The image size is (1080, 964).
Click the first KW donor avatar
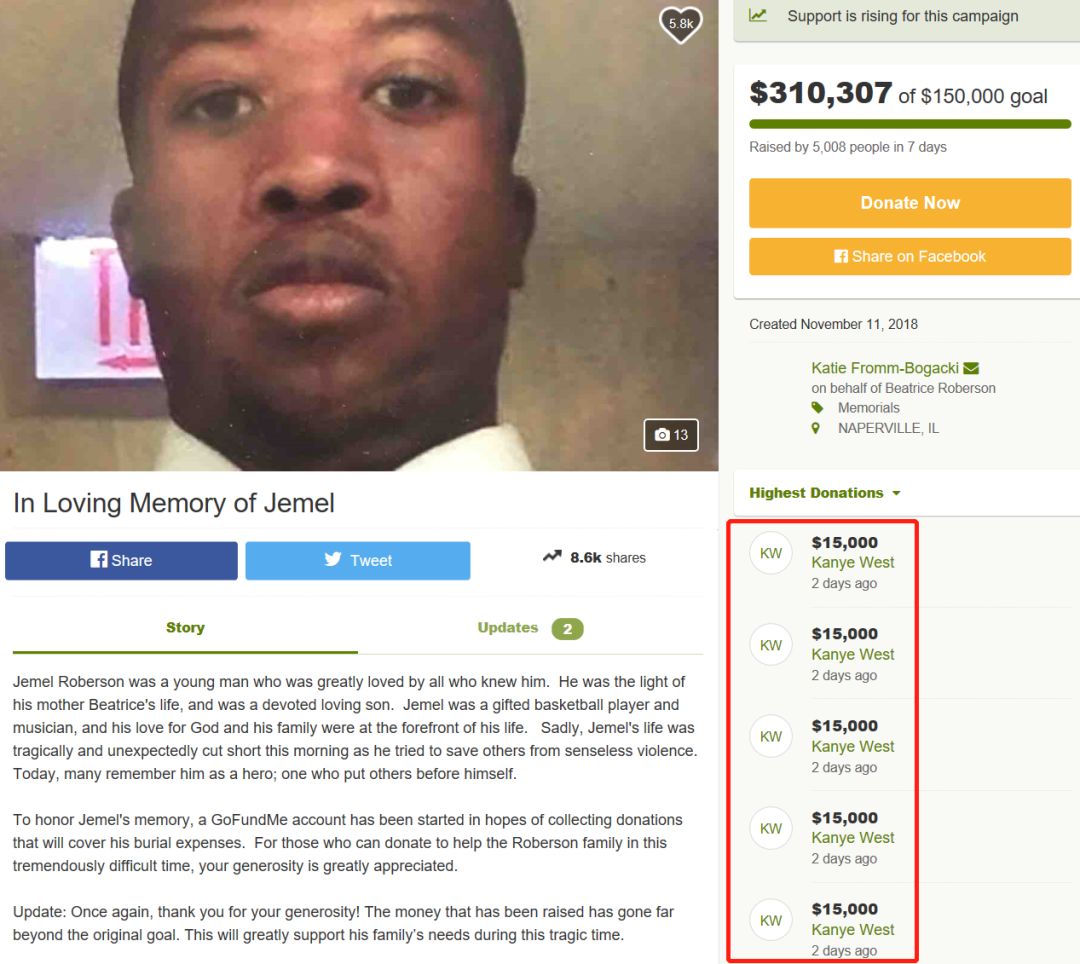pyautogui.click(x=771, y=553)
